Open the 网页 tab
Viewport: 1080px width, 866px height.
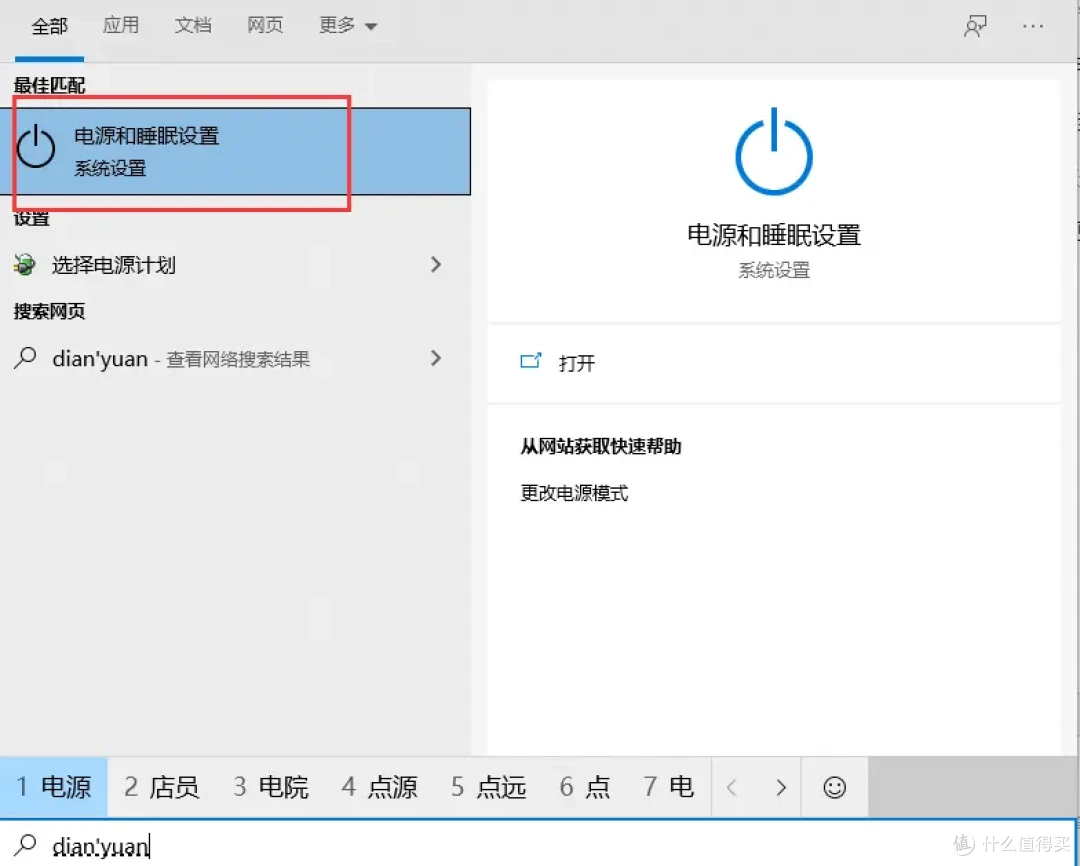265,25
